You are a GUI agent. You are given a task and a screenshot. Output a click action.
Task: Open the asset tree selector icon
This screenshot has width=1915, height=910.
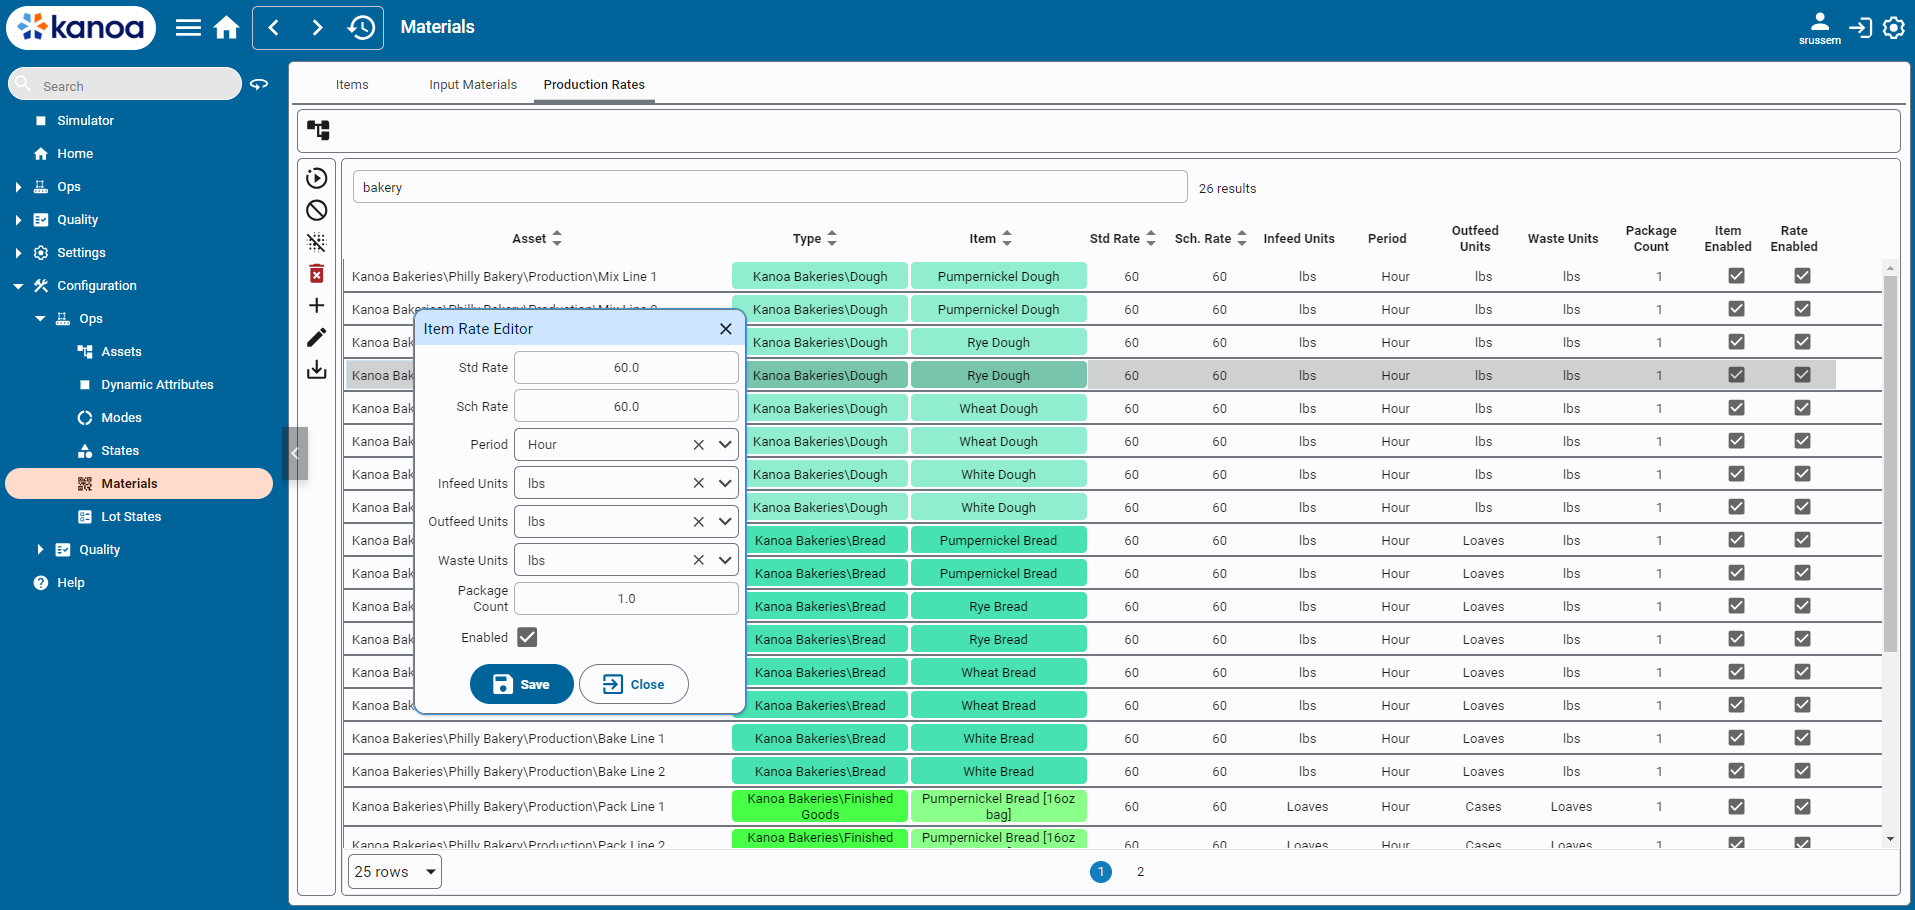click(318, 130)
